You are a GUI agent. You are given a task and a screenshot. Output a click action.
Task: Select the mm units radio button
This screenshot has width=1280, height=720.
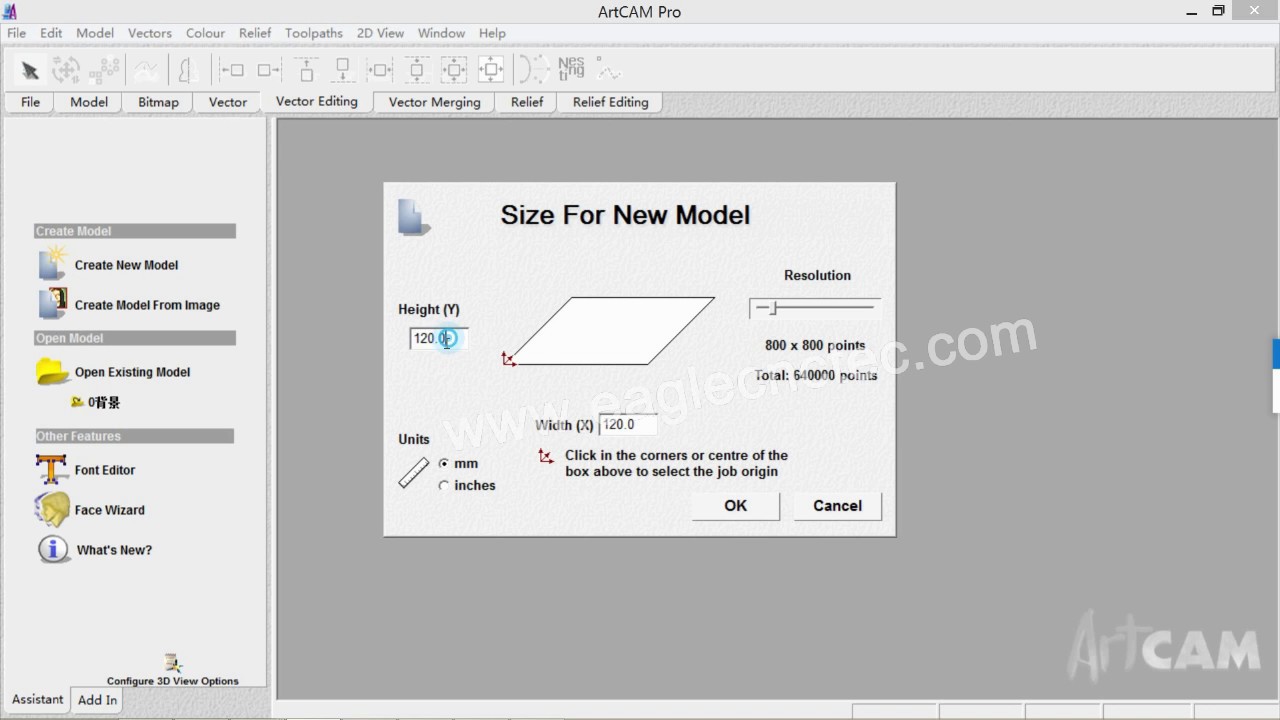click(444, 464)
